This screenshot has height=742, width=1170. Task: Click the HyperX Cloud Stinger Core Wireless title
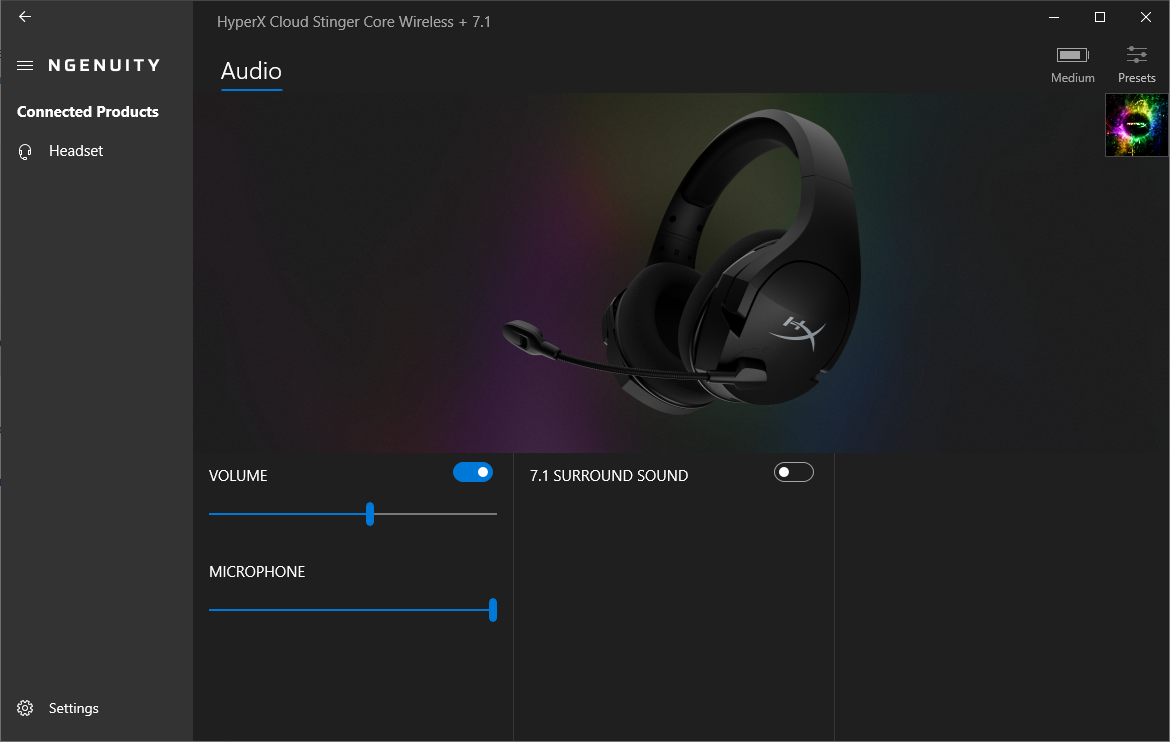tap(354, 22)
